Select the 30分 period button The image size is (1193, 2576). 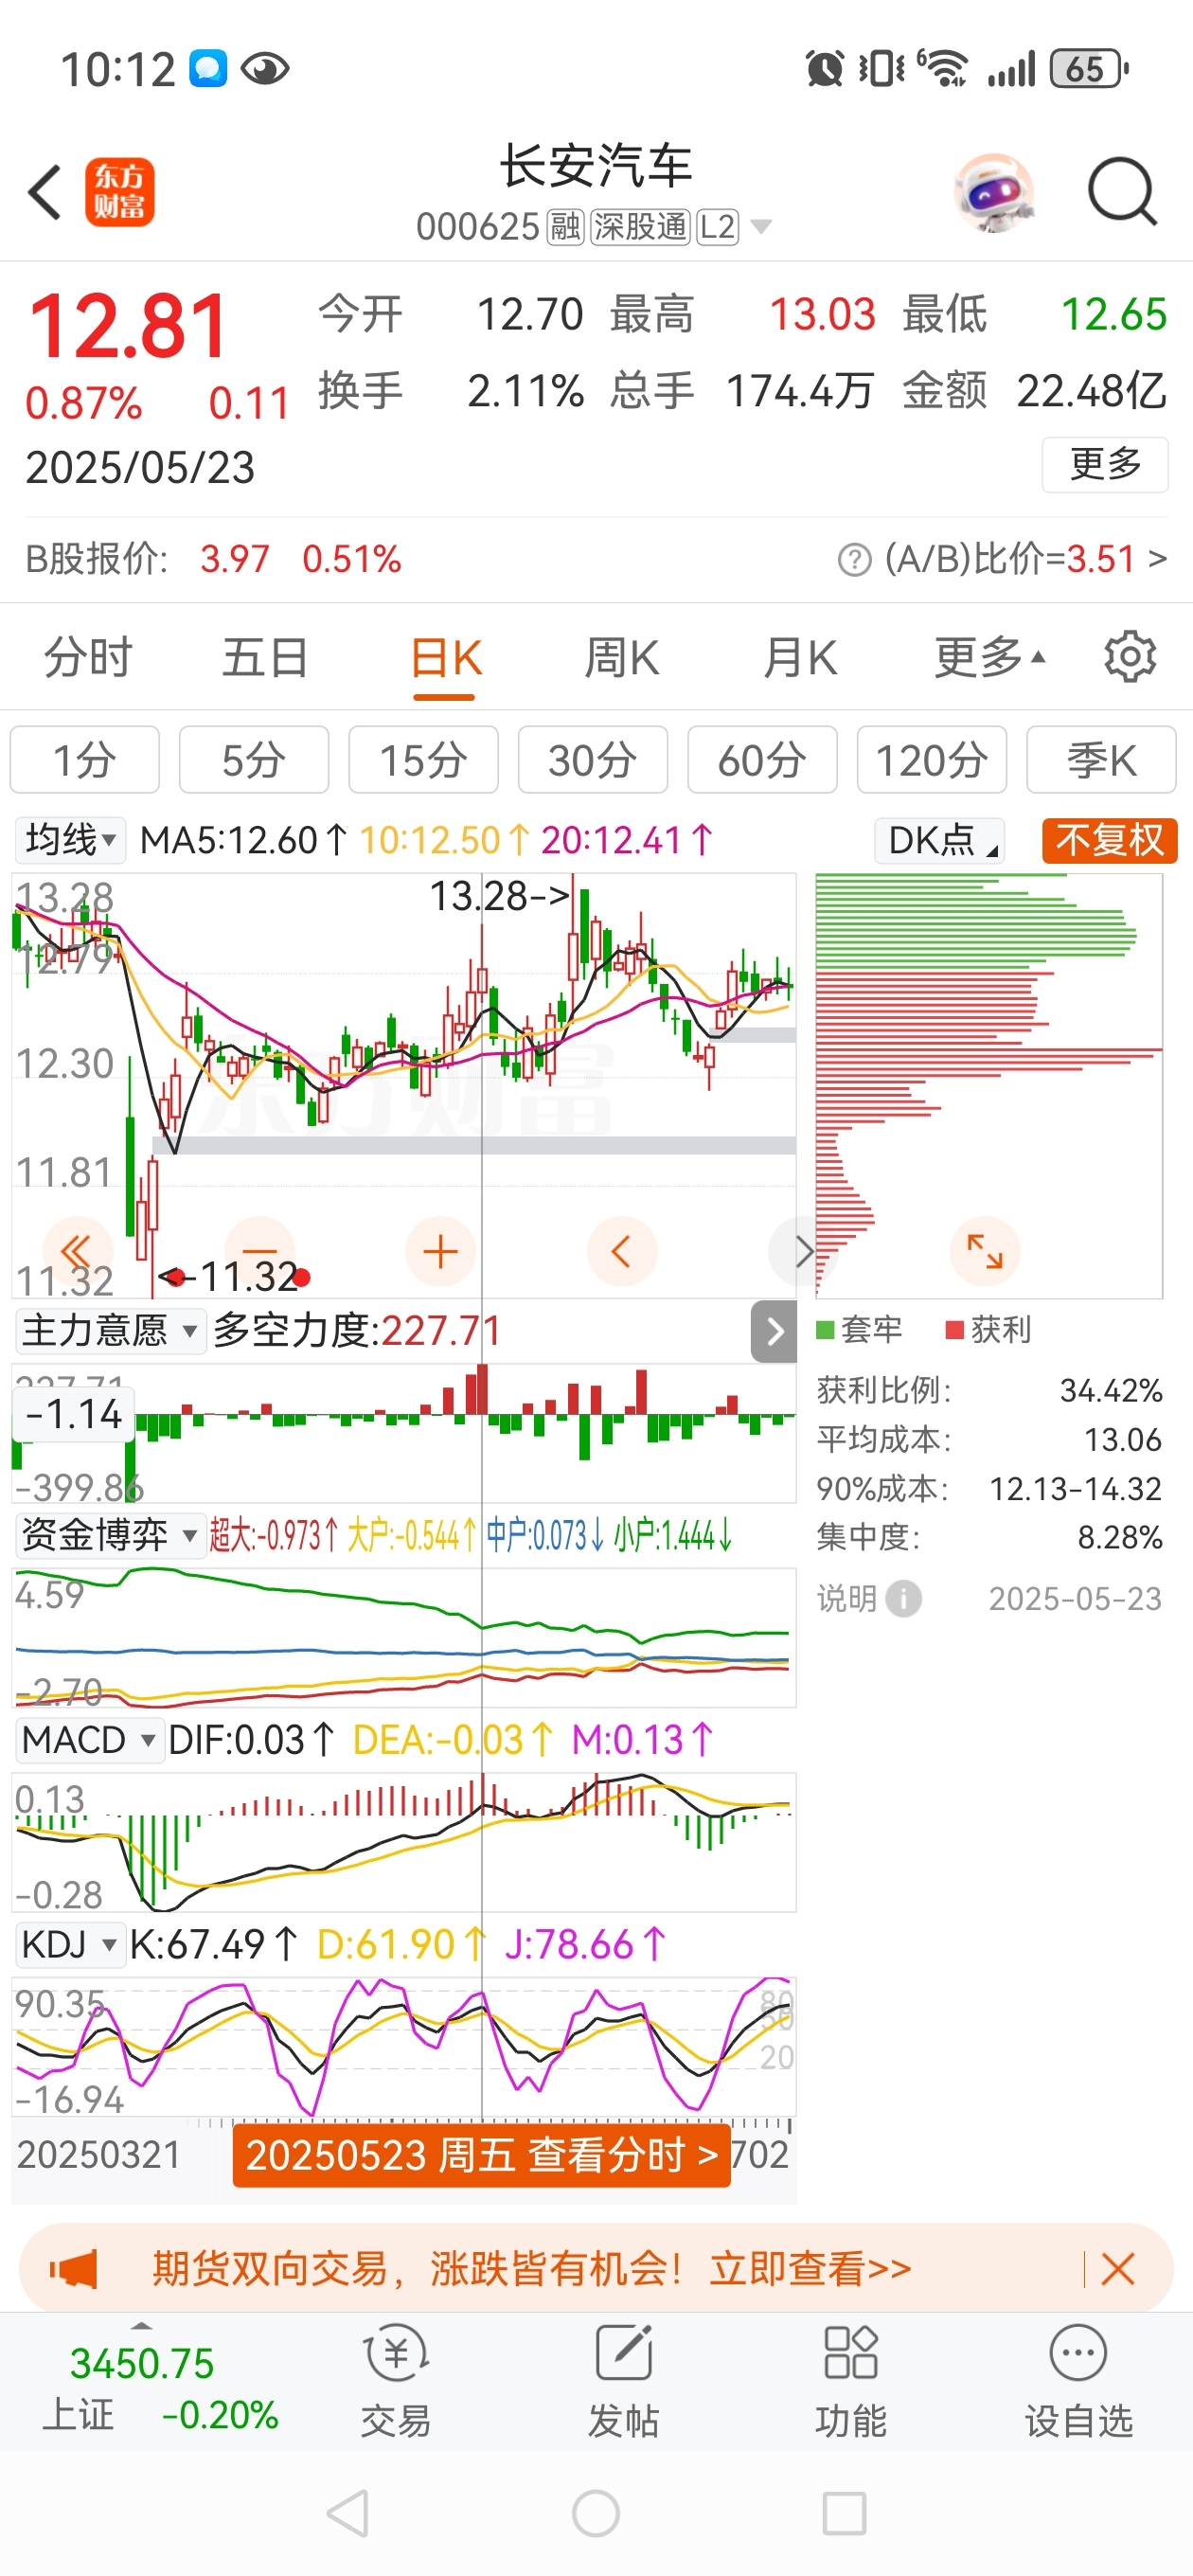593,760
